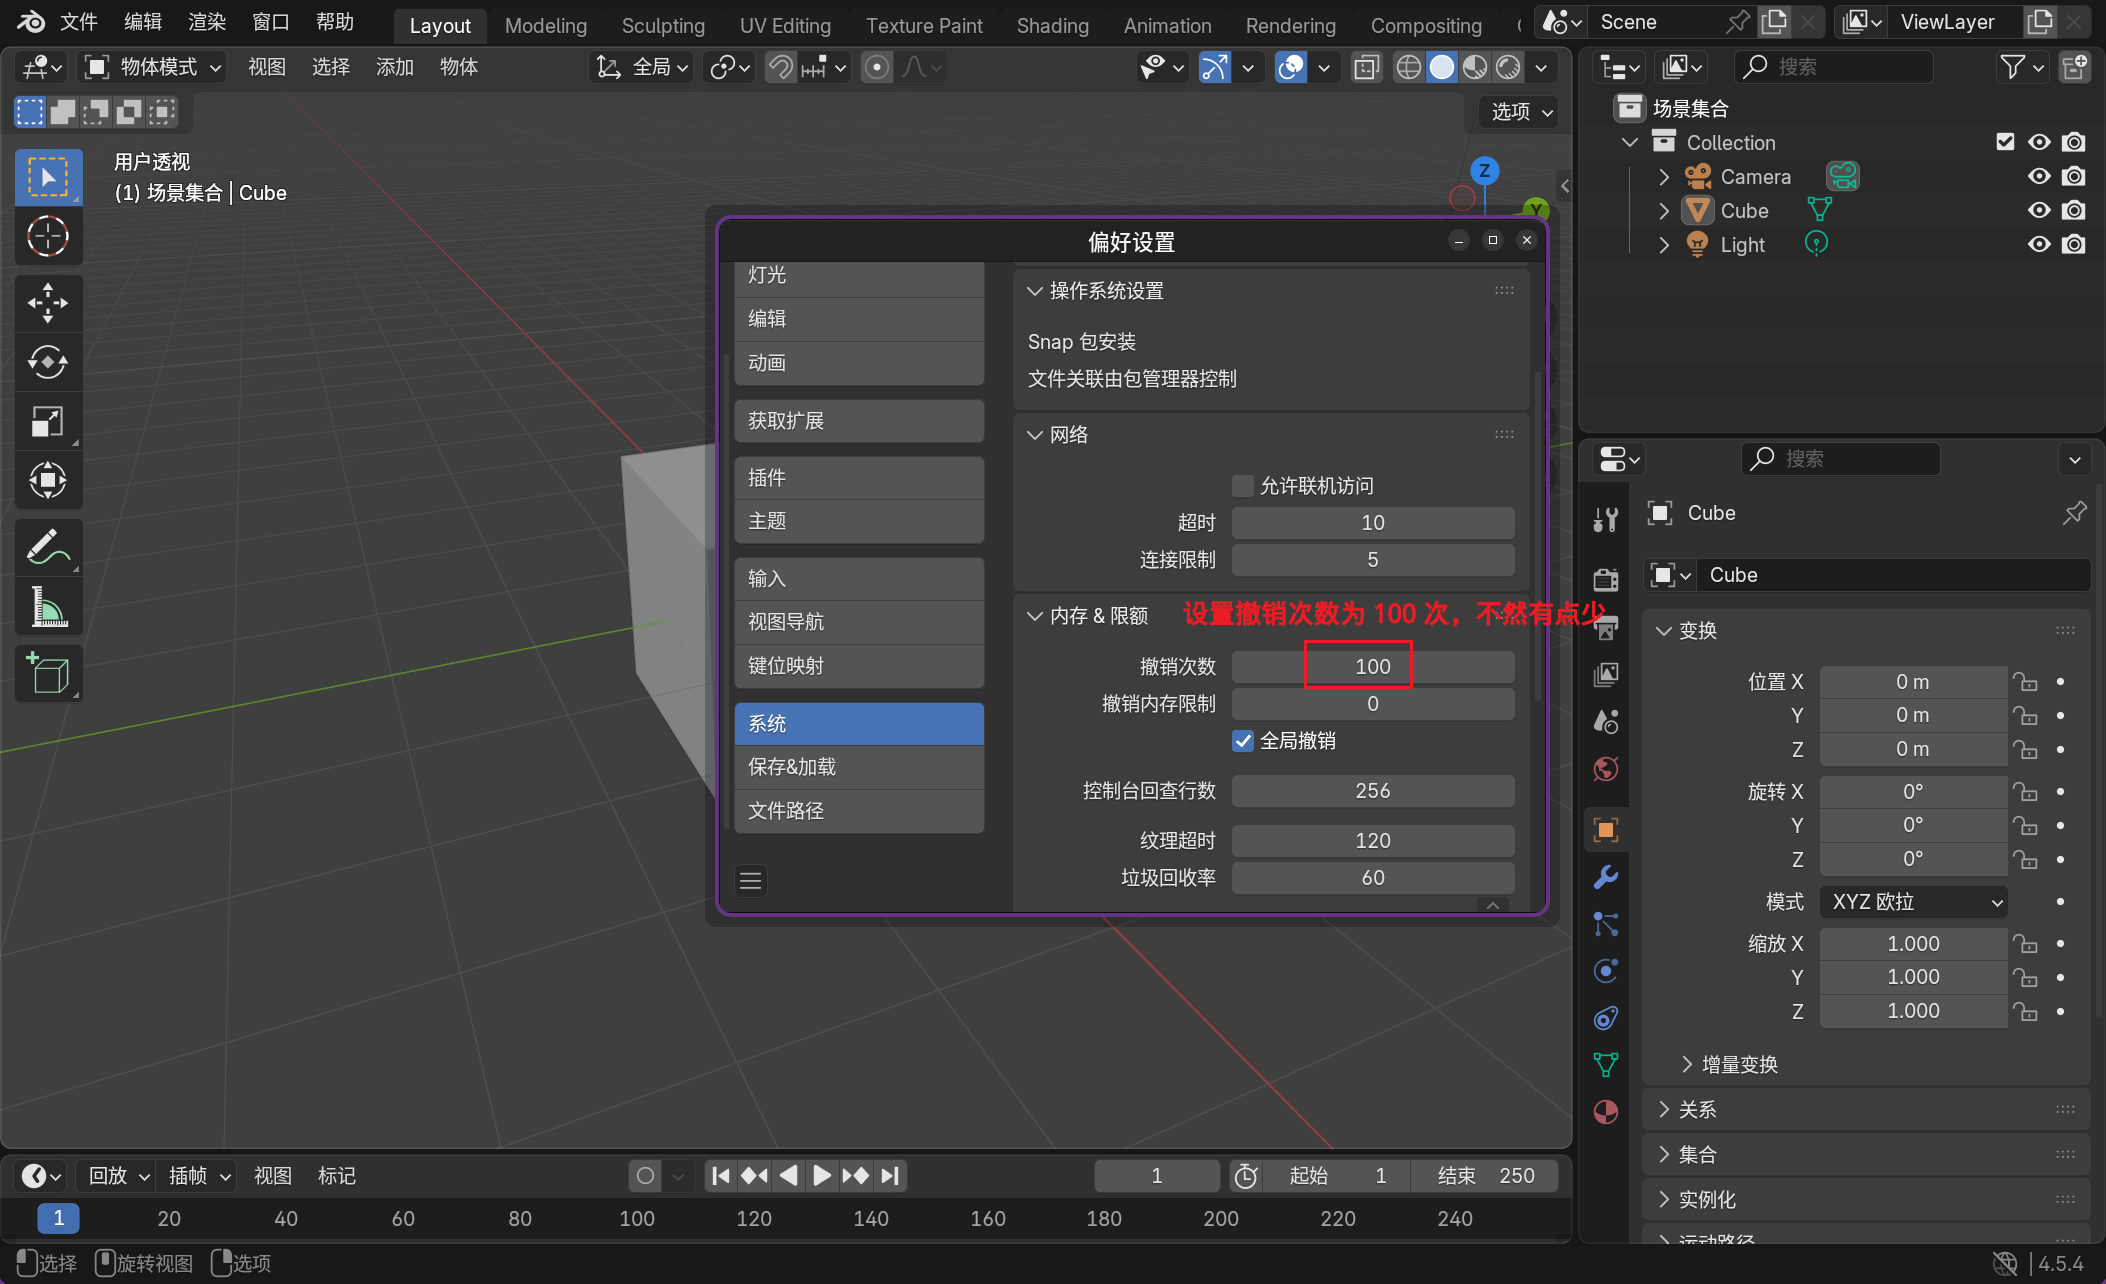Click the 撤销次数 value slider field
The height and width of the screenshot is (1284, 2106).
point(1372,667)
